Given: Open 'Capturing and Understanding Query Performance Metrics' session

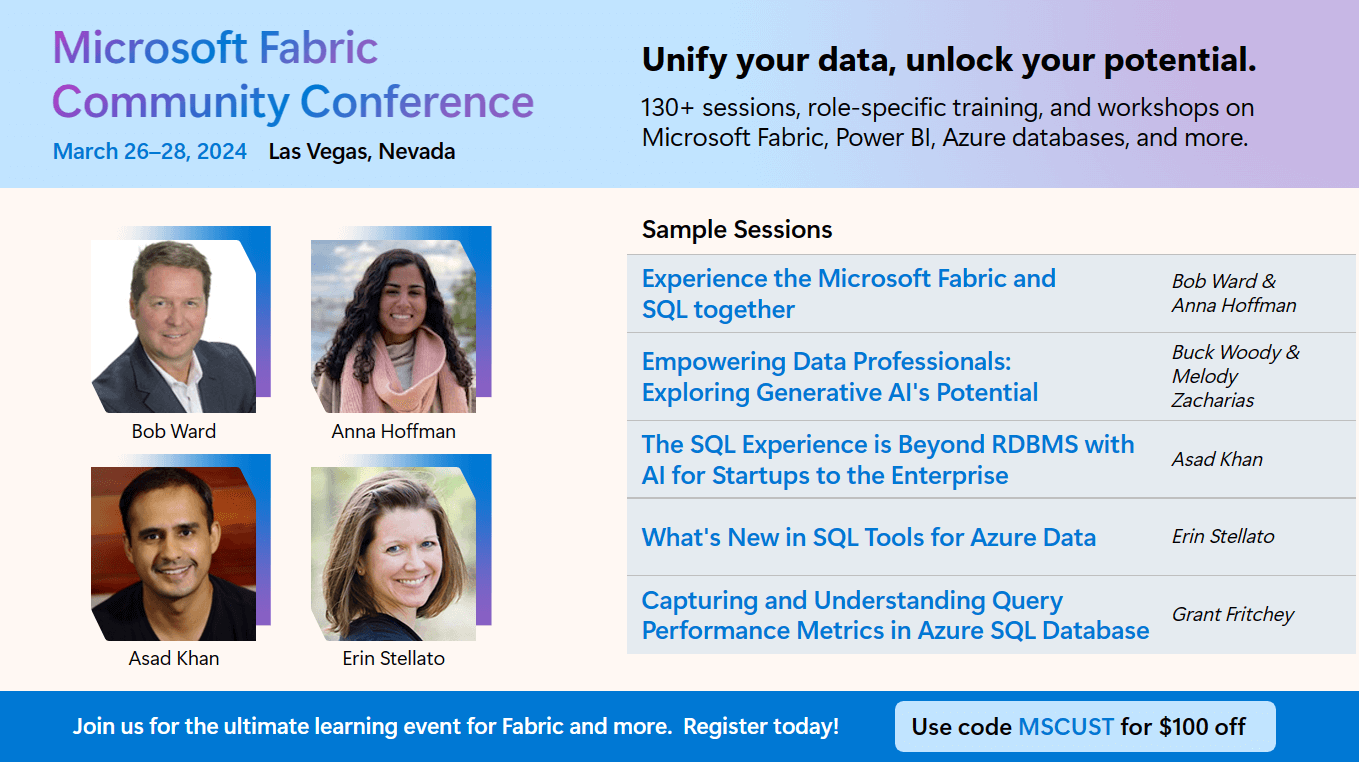Looking at the screenshot, I should [x=895, y=615].
